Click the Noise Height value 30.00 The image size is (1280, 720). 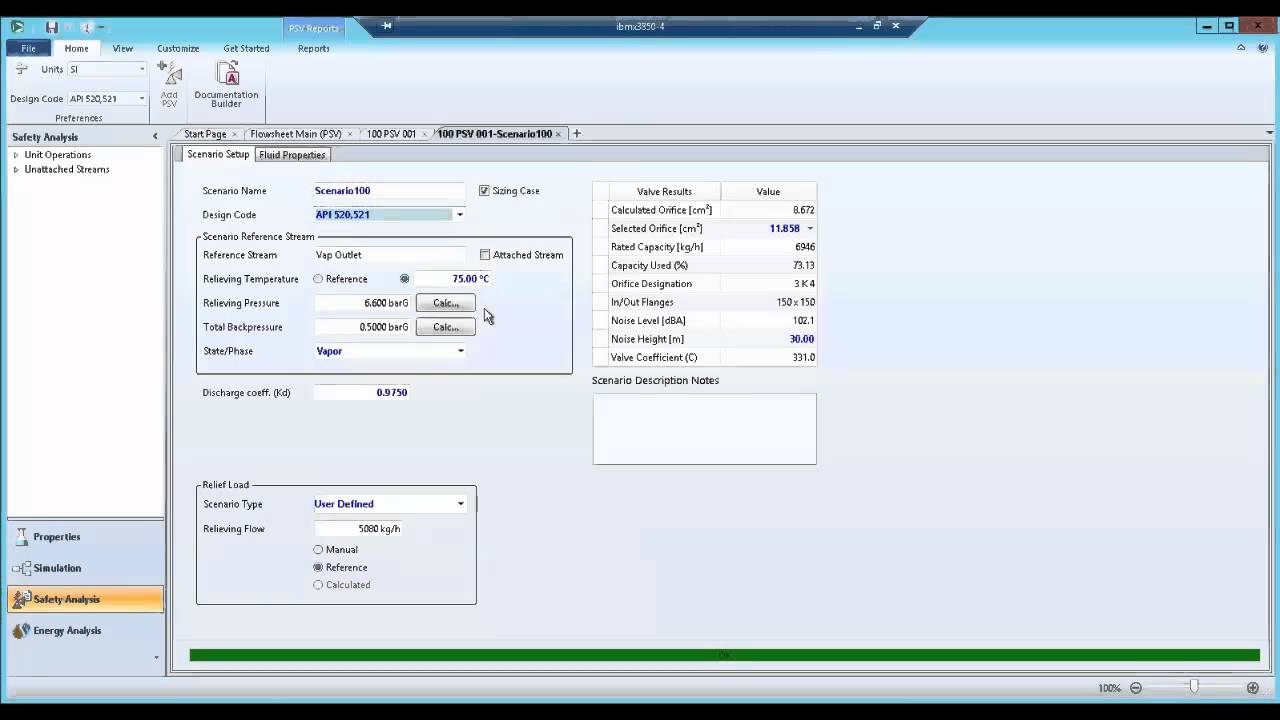[x=801, y=339]
